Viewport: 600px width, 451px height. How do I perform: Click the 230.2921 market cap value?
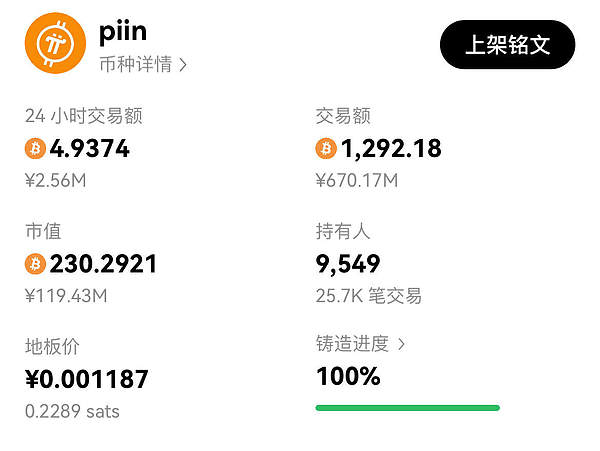104,264
